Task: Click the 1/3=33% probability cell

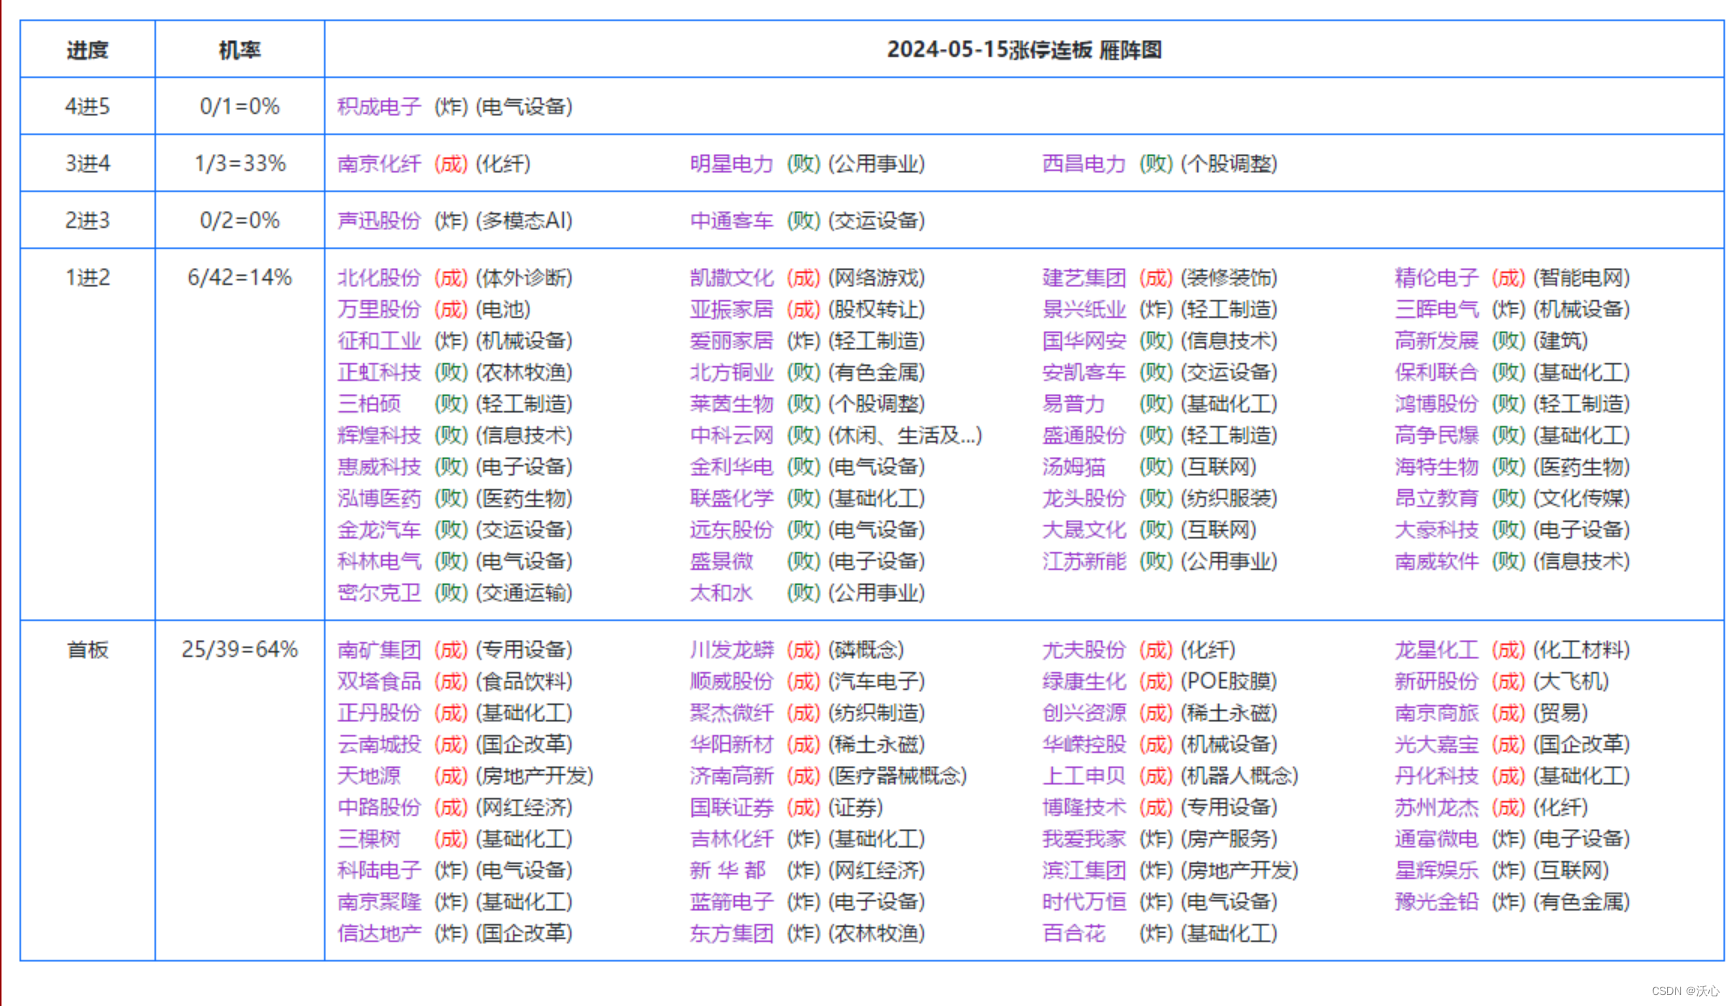Action: [x=240, y=163]
